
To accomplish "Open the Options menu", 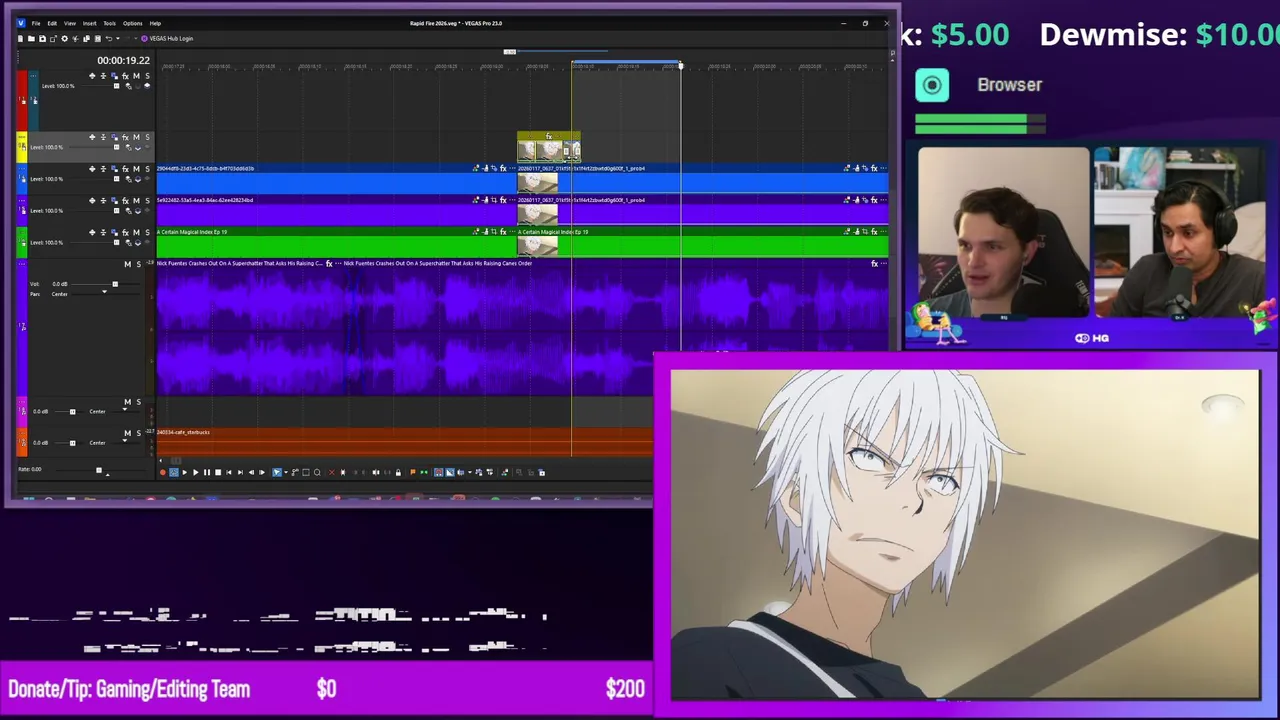I will [x=132, y=23].
